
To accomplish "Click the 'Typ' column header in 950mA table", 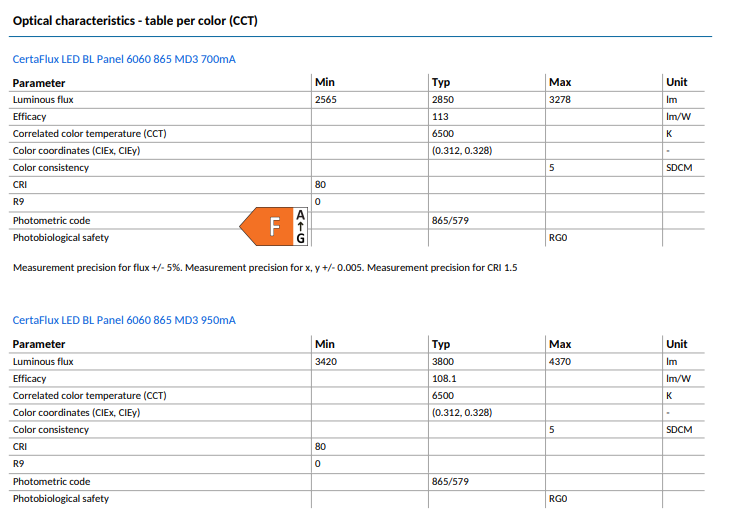I will 441,345.
